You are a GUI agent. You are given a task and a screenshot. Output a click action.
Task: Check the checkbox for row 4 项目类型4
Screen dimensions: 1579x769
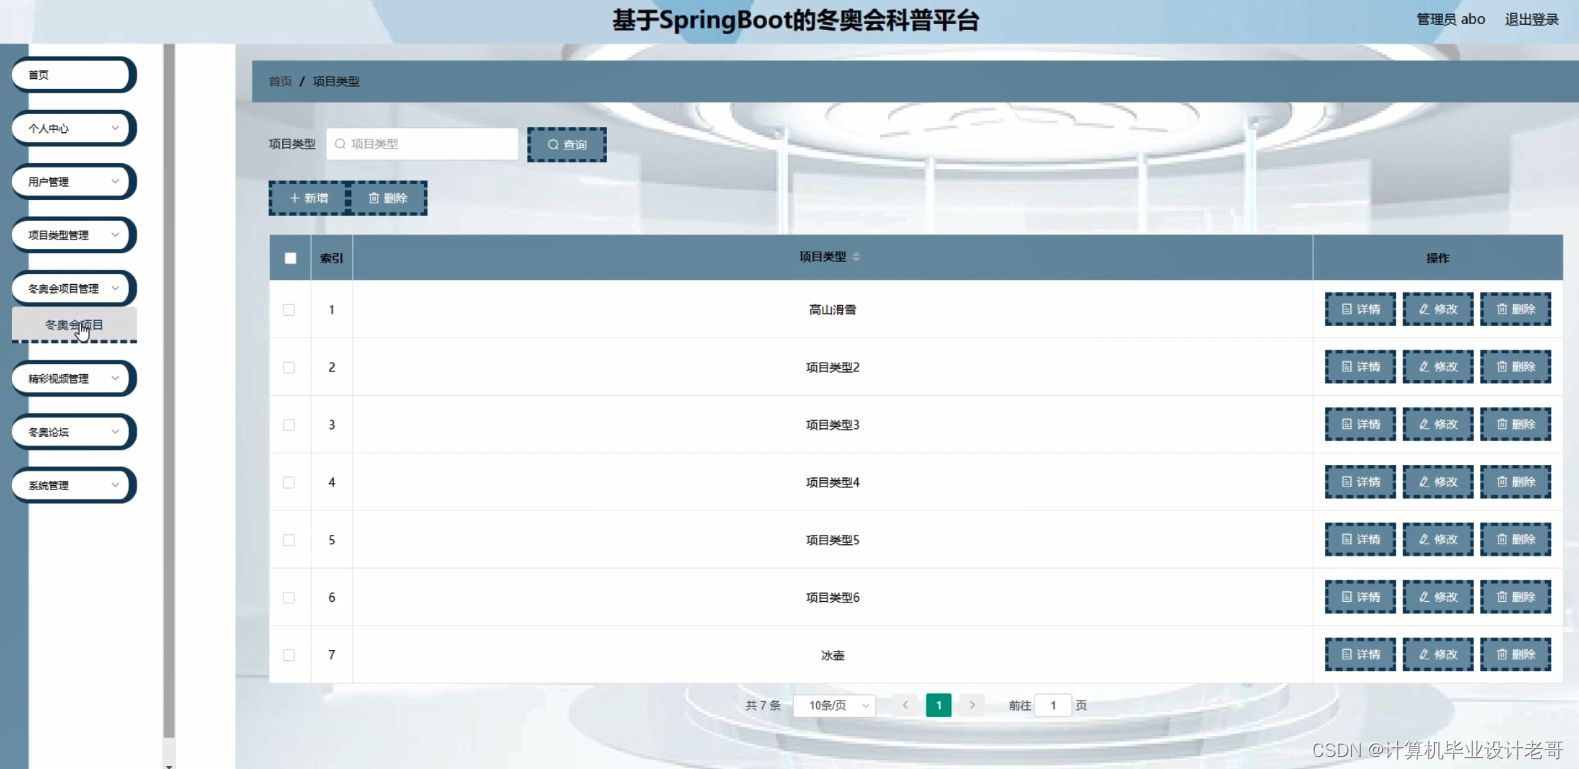[x=289, y=482]
